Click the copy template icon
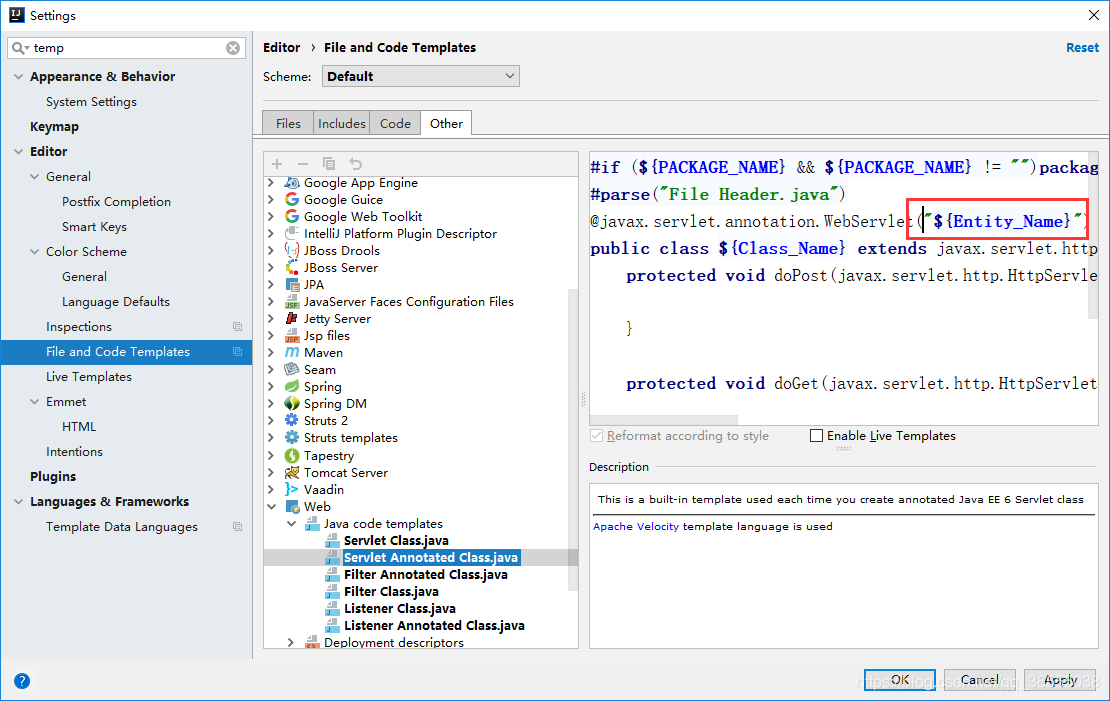The image size is (1110, 701). pyautogui.click(x=329, y=164)
